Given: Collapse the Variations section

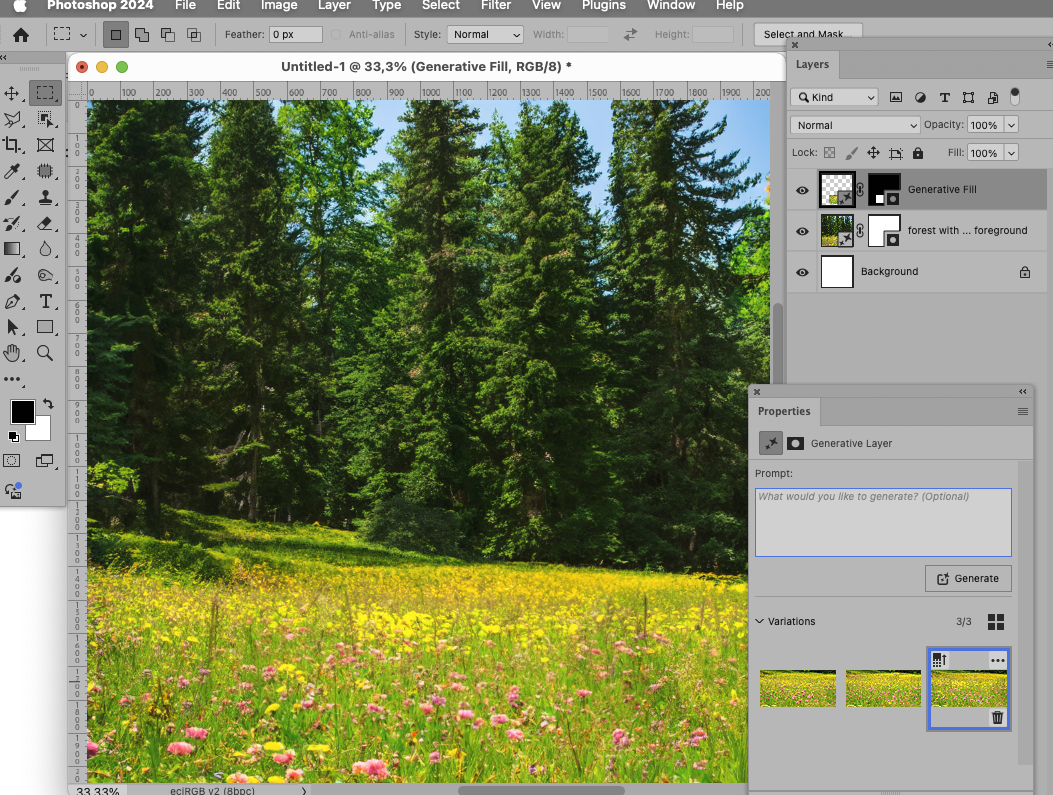Looking at the screenshot, I should 760,621.
